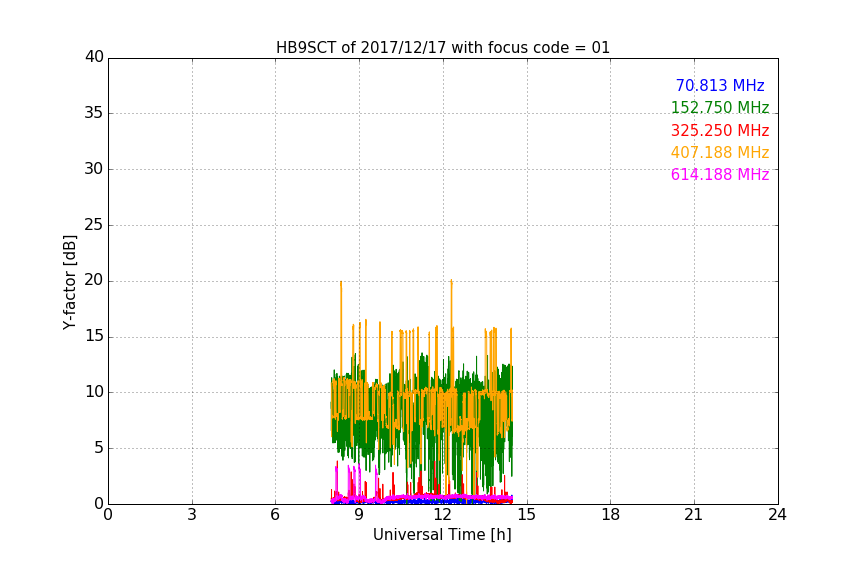Click the x-axis tick value 12

click(443, 515)
